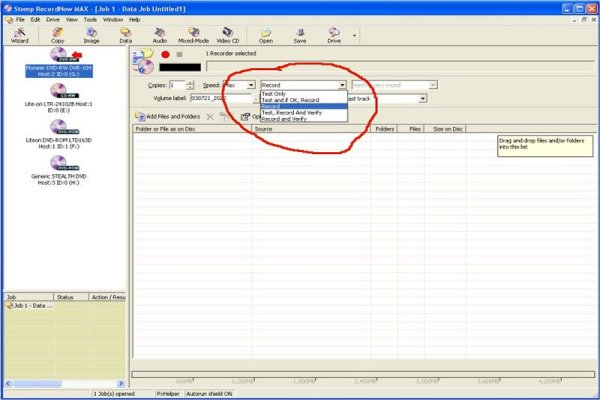Click the Copies number field
This screenshot has height=400, width=600.
[177, 85]
